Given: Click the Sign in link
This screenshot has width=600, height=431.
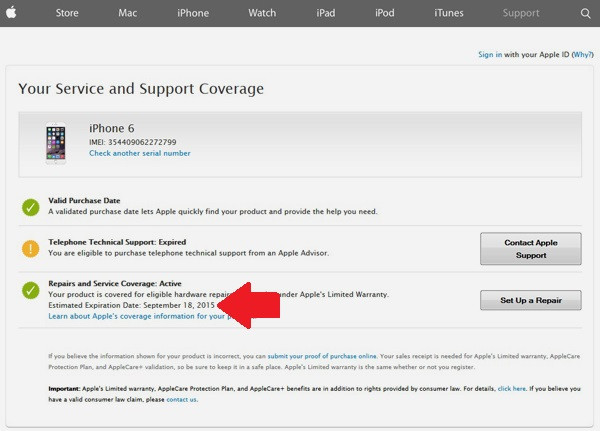Looking at the screenshot, I should click(490, 54).
